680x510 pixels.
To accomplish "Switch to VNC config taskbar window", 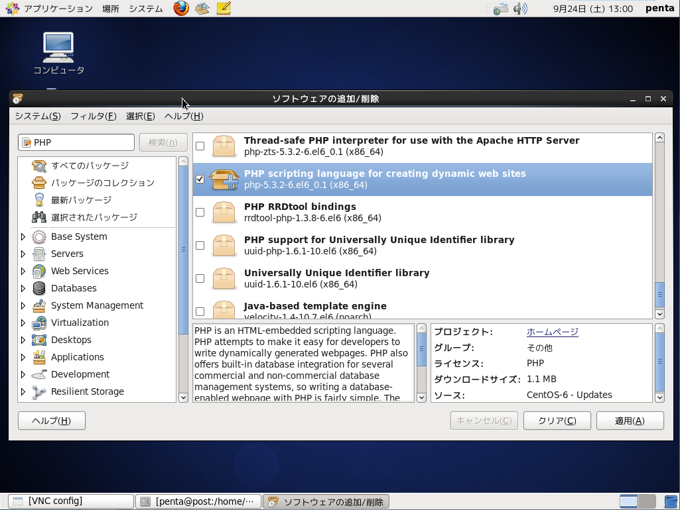I will tap(71, 501).
